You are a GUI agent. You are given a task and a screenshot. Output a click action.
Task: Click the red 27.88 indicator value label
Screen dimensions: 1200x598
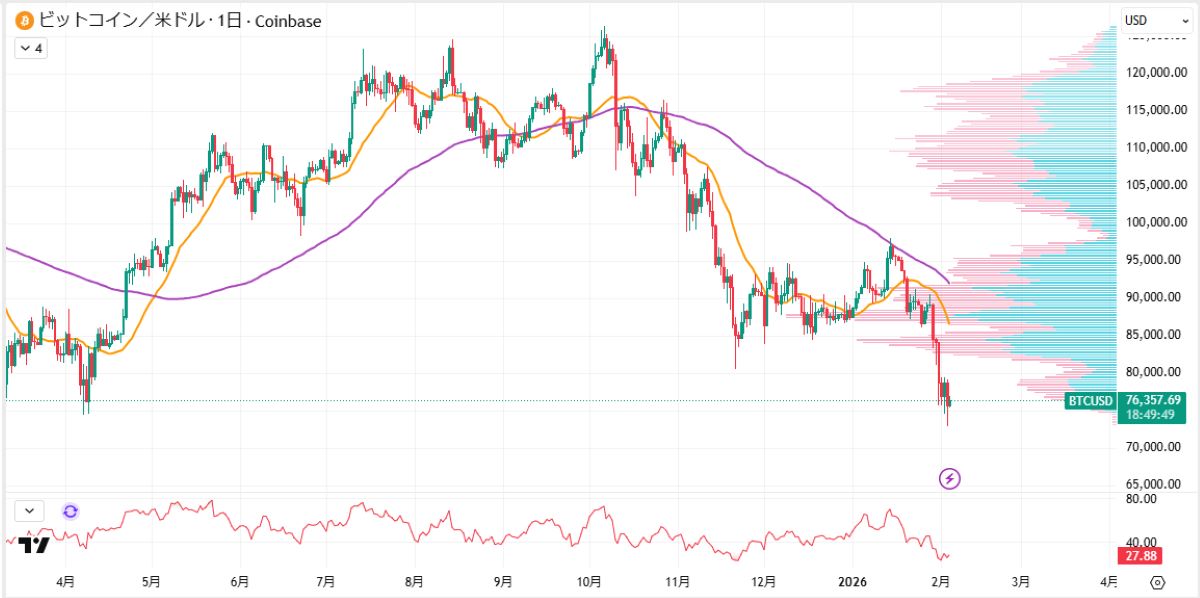[x=1139, y=556]
